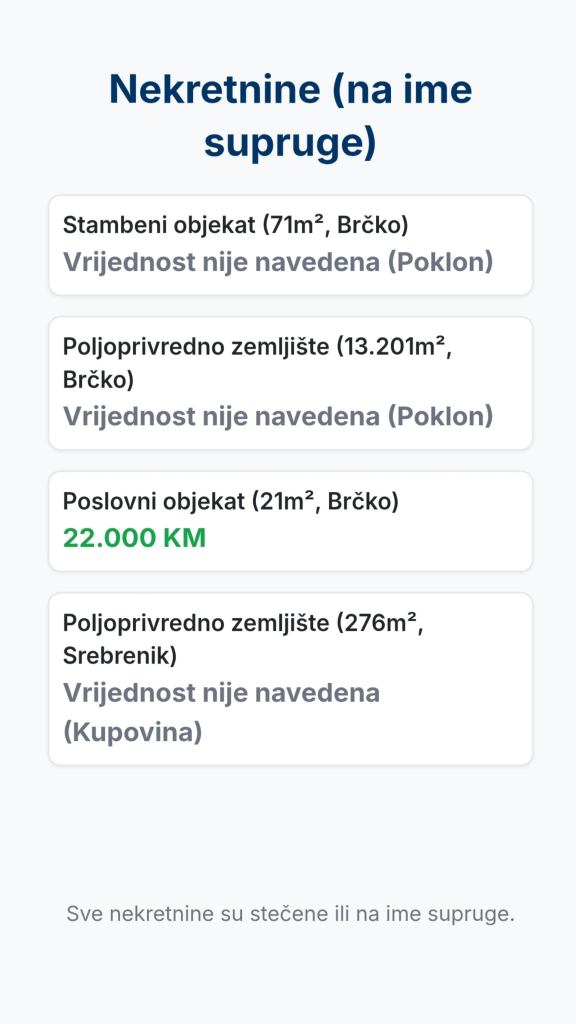Click the Srebrenik) location text
This screenshot has height=1024, width=576.
120,655
